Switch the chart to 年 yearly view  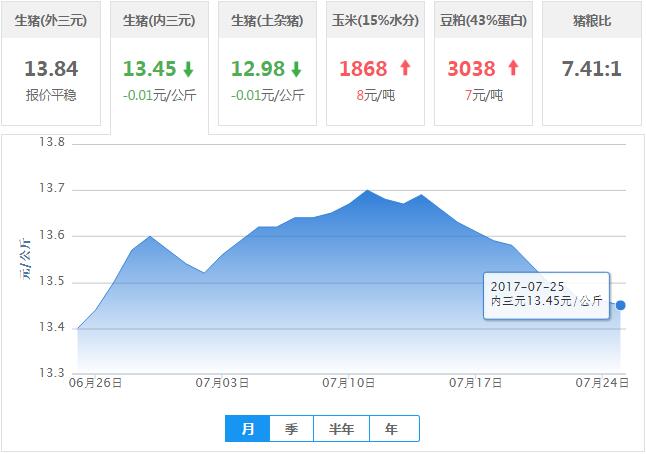tap(394, 428)
